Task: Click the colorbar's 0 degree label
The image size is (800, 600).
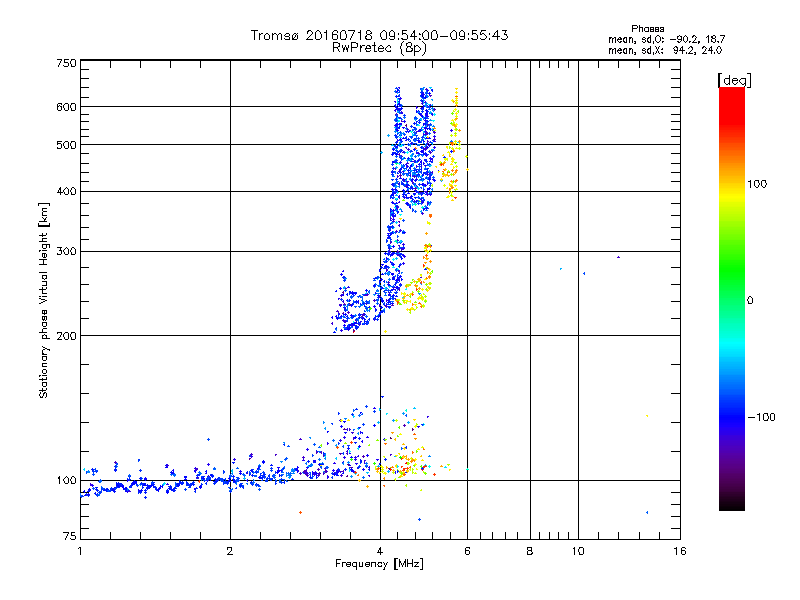Action: coord(750,301)
